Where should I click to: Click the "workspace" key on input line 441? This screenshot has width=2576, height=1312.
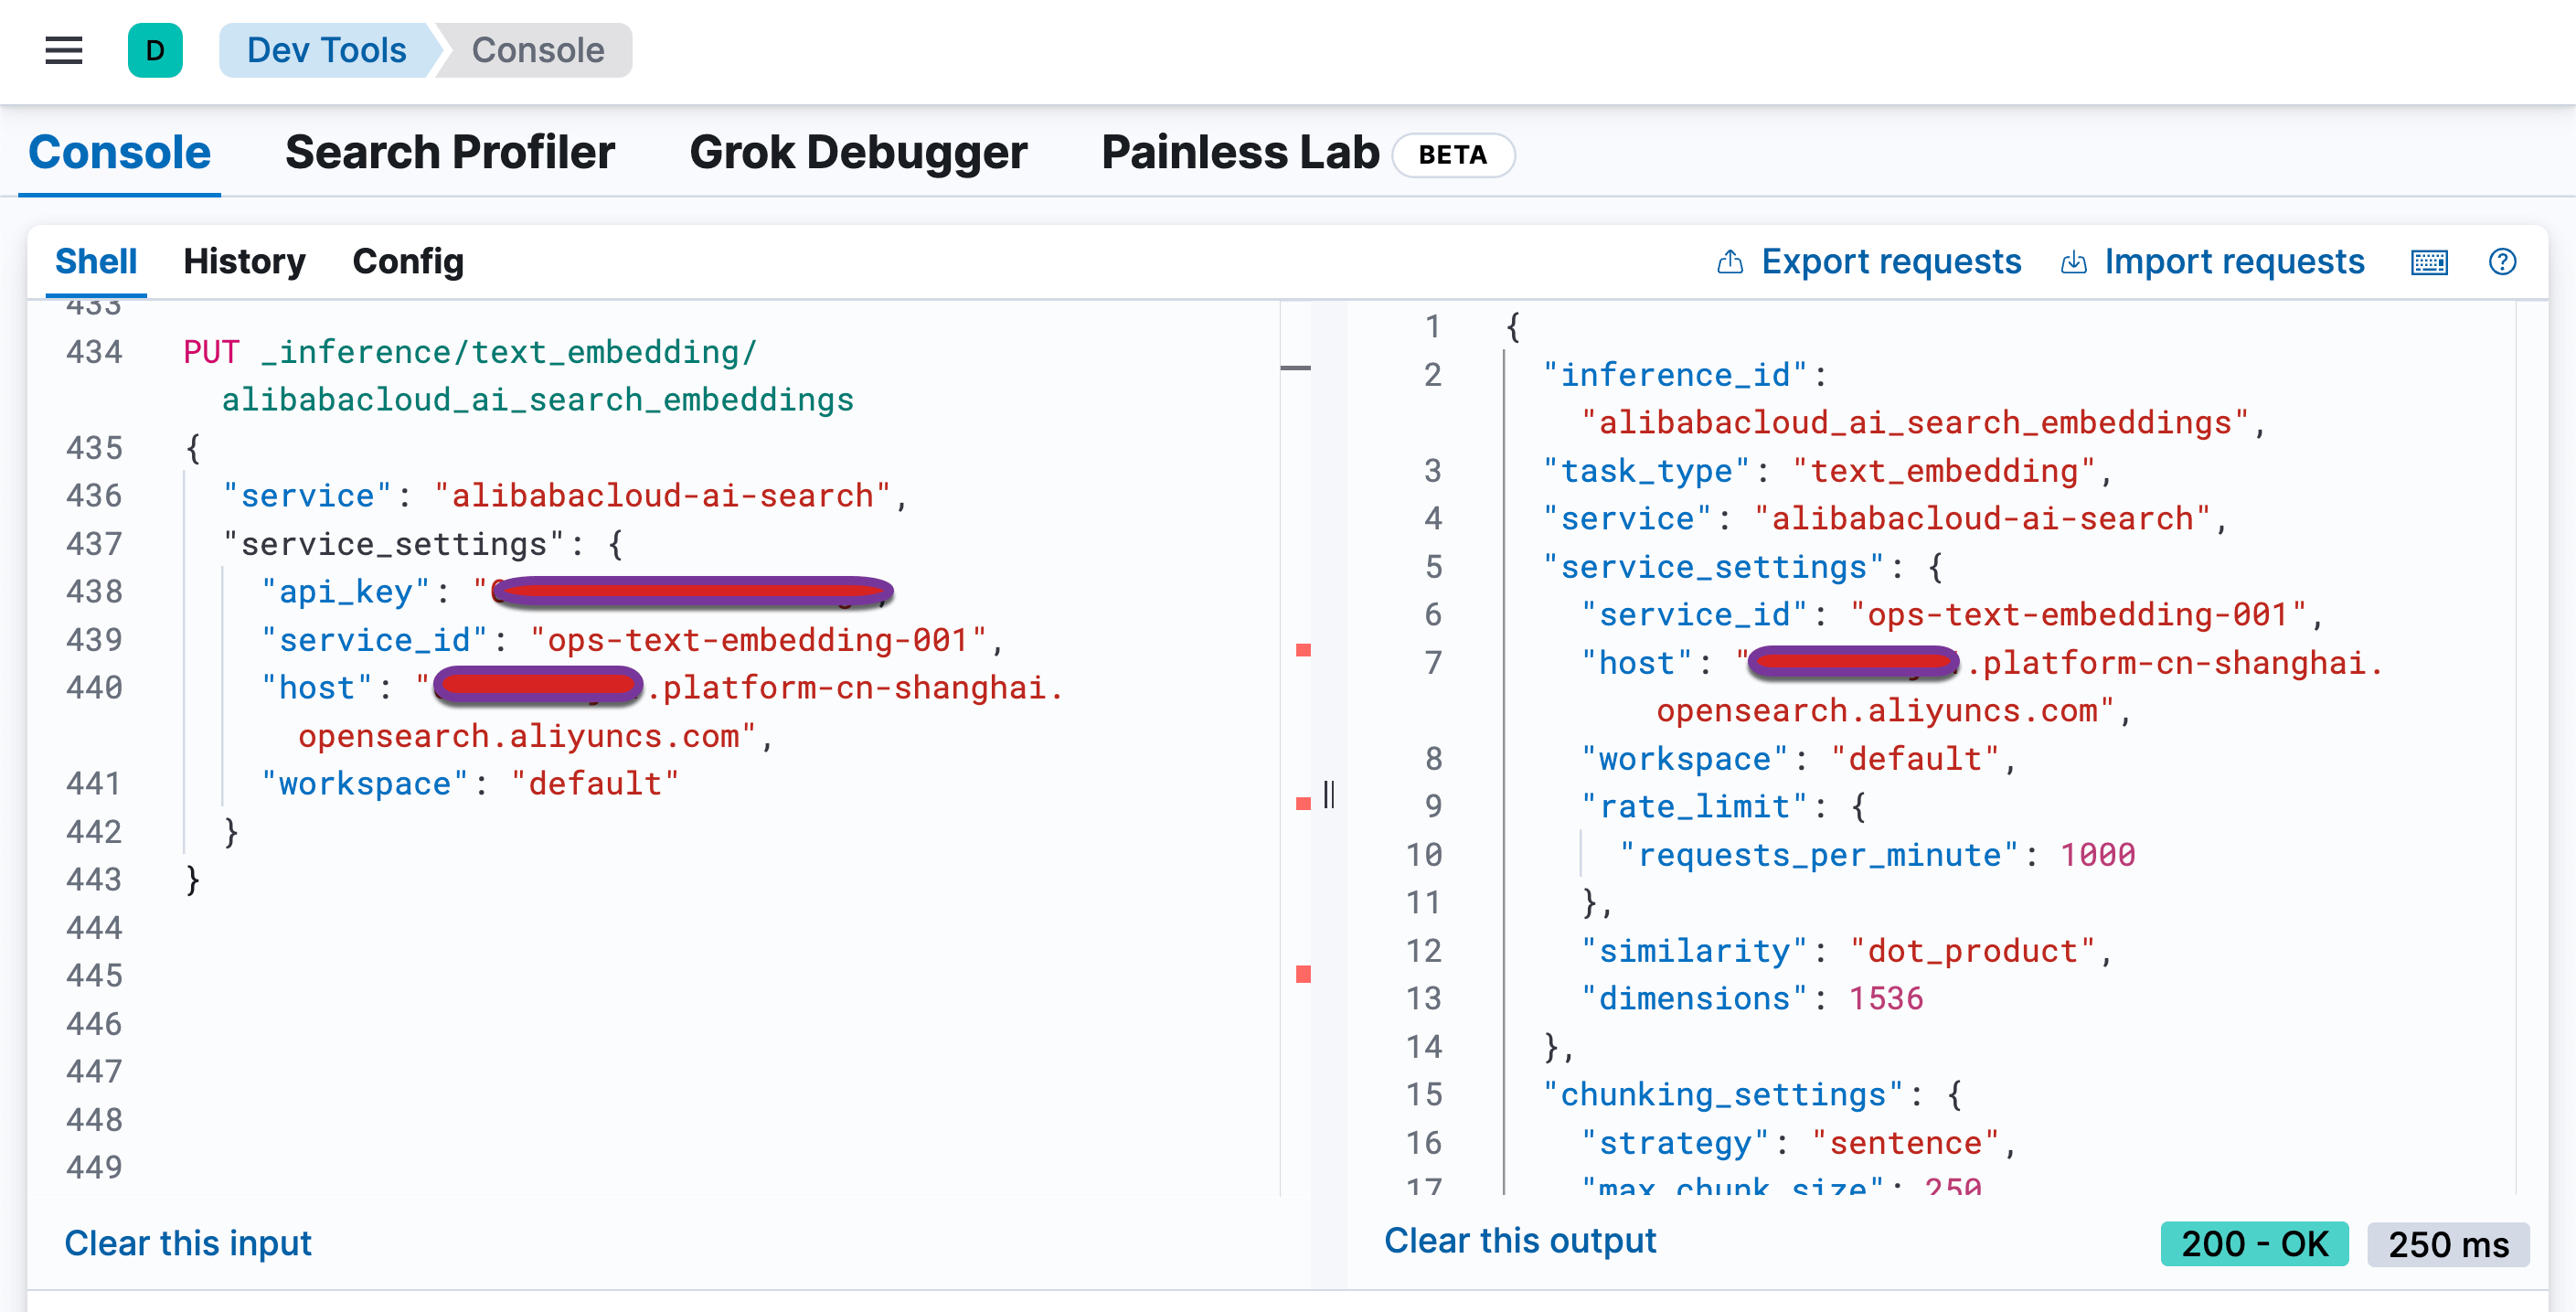tap(365, 784)
